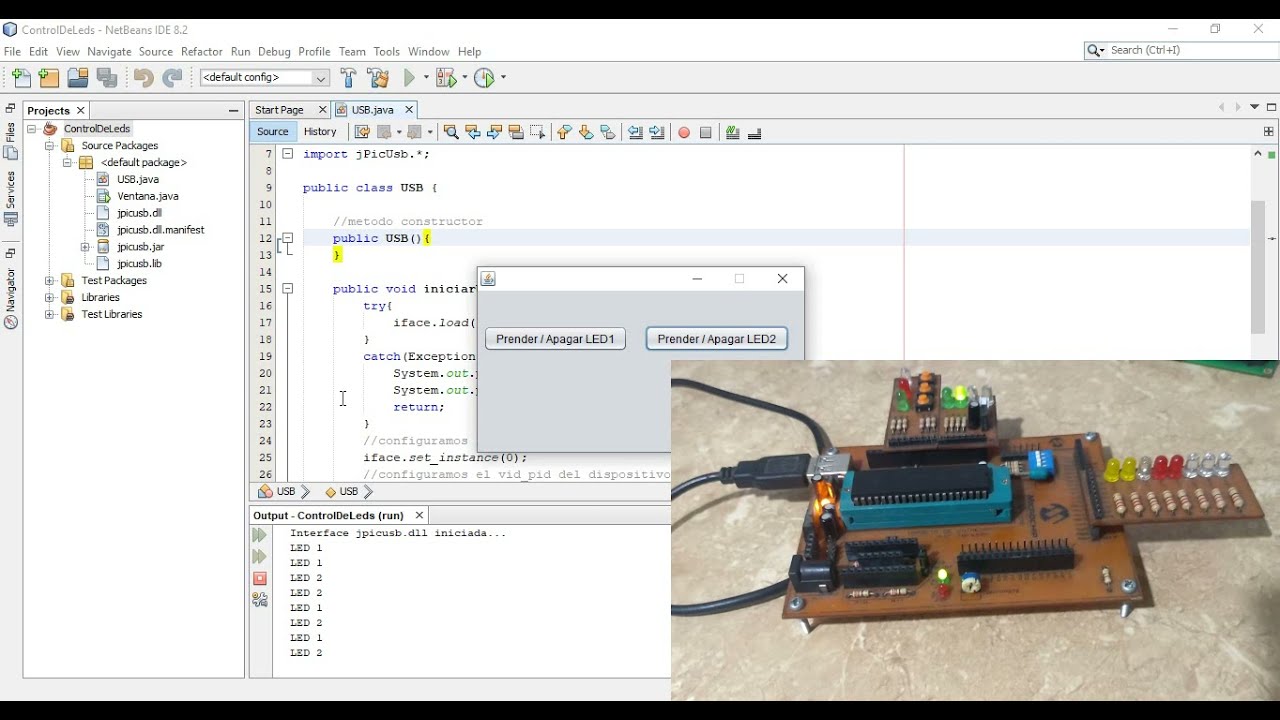Click the New File toolbar icon
The height and width of the screenshot is (720, 1280).
click(20, 78)
